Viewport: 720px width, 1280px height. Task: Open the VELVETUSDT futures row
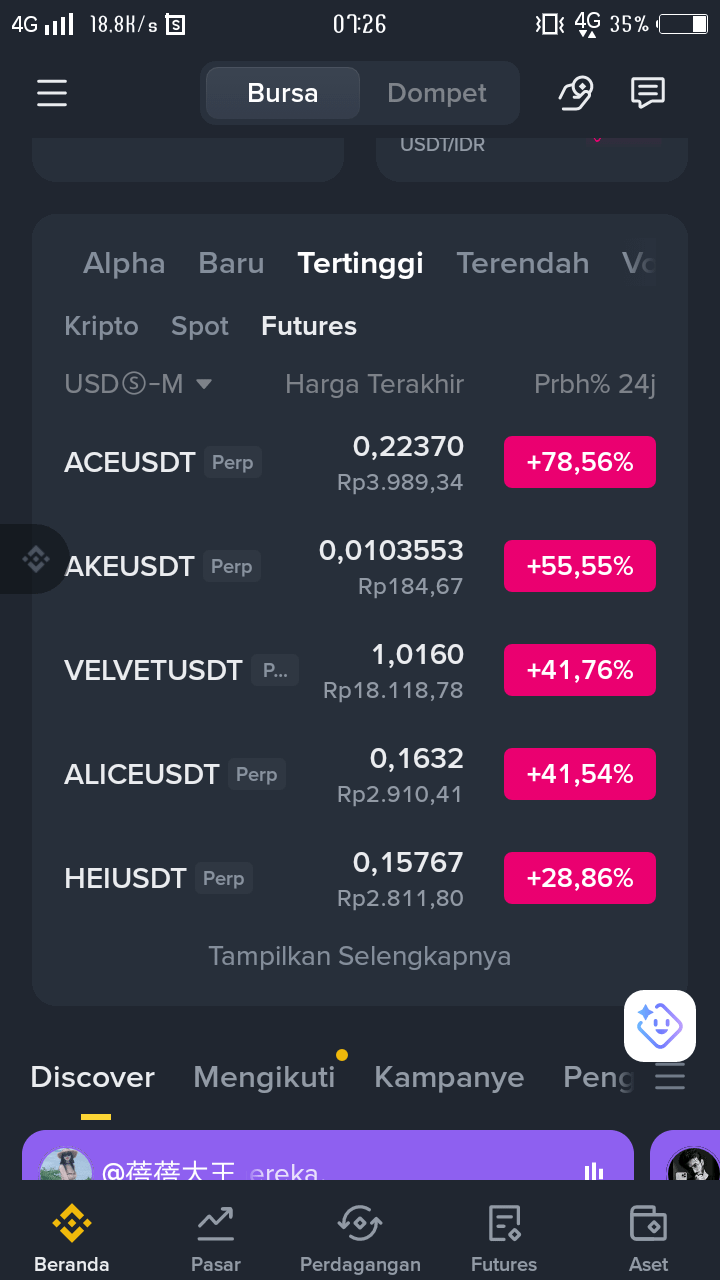(360, 670)
